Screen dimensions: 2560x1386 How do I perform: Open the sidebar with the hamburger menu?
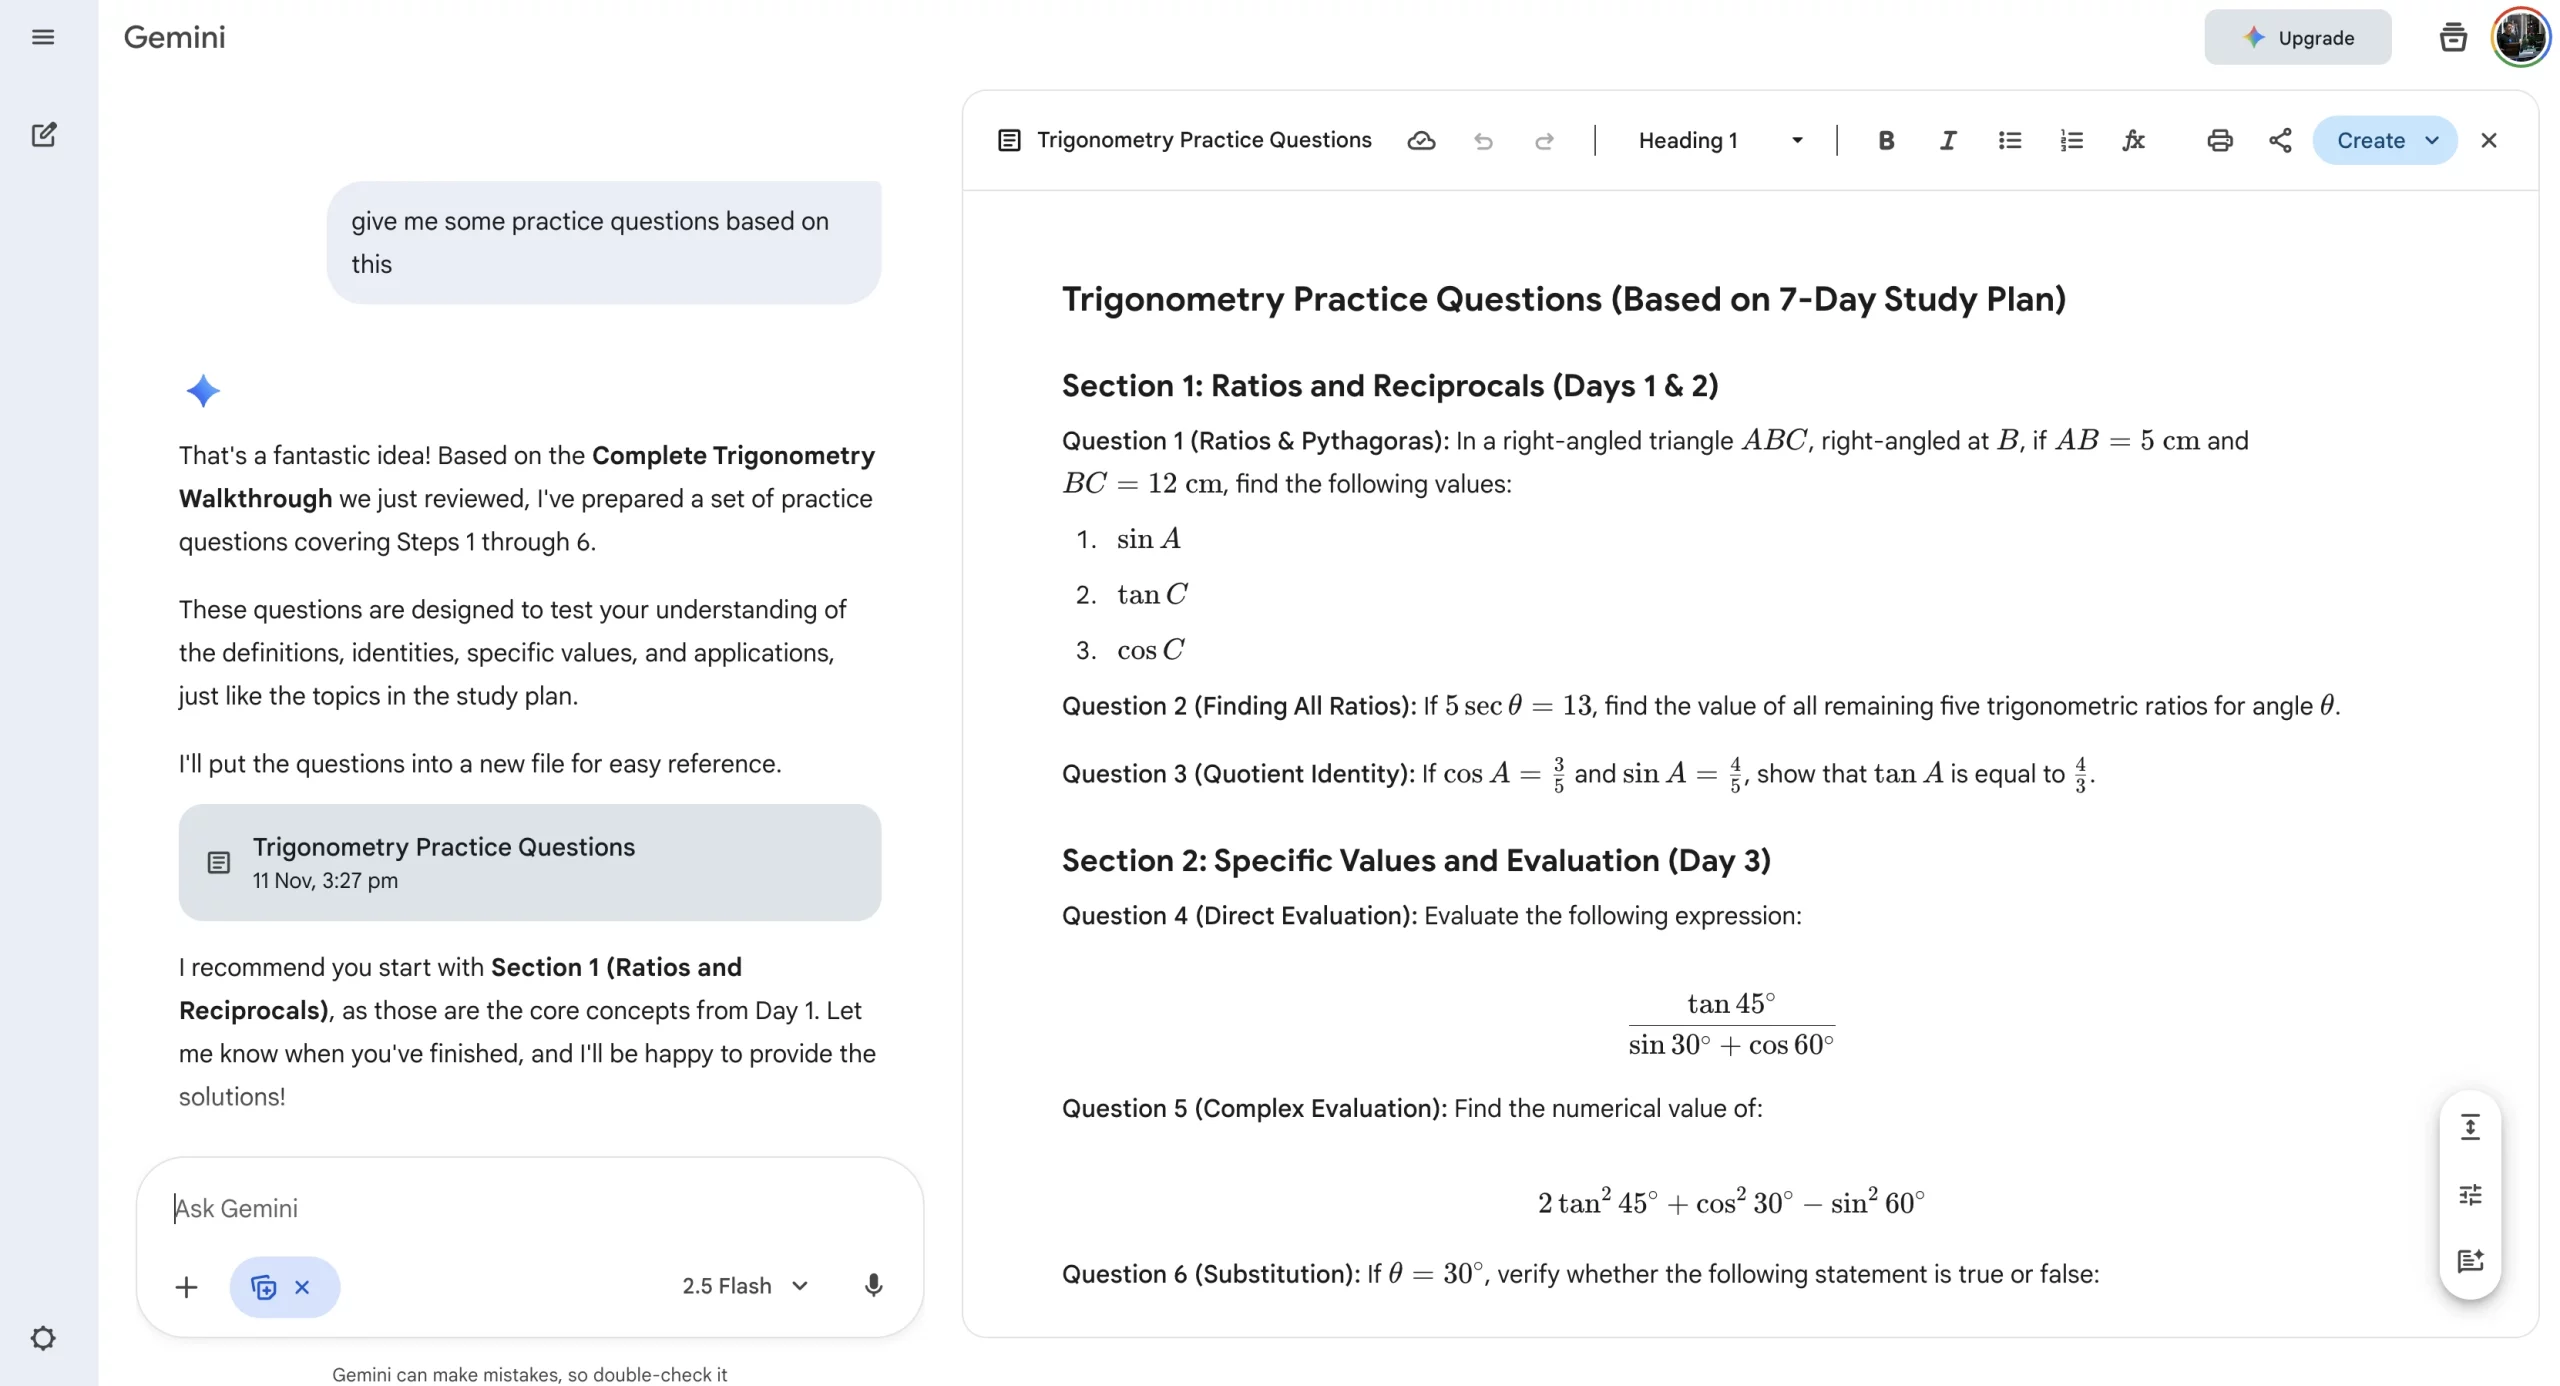(x=44, y=36)
